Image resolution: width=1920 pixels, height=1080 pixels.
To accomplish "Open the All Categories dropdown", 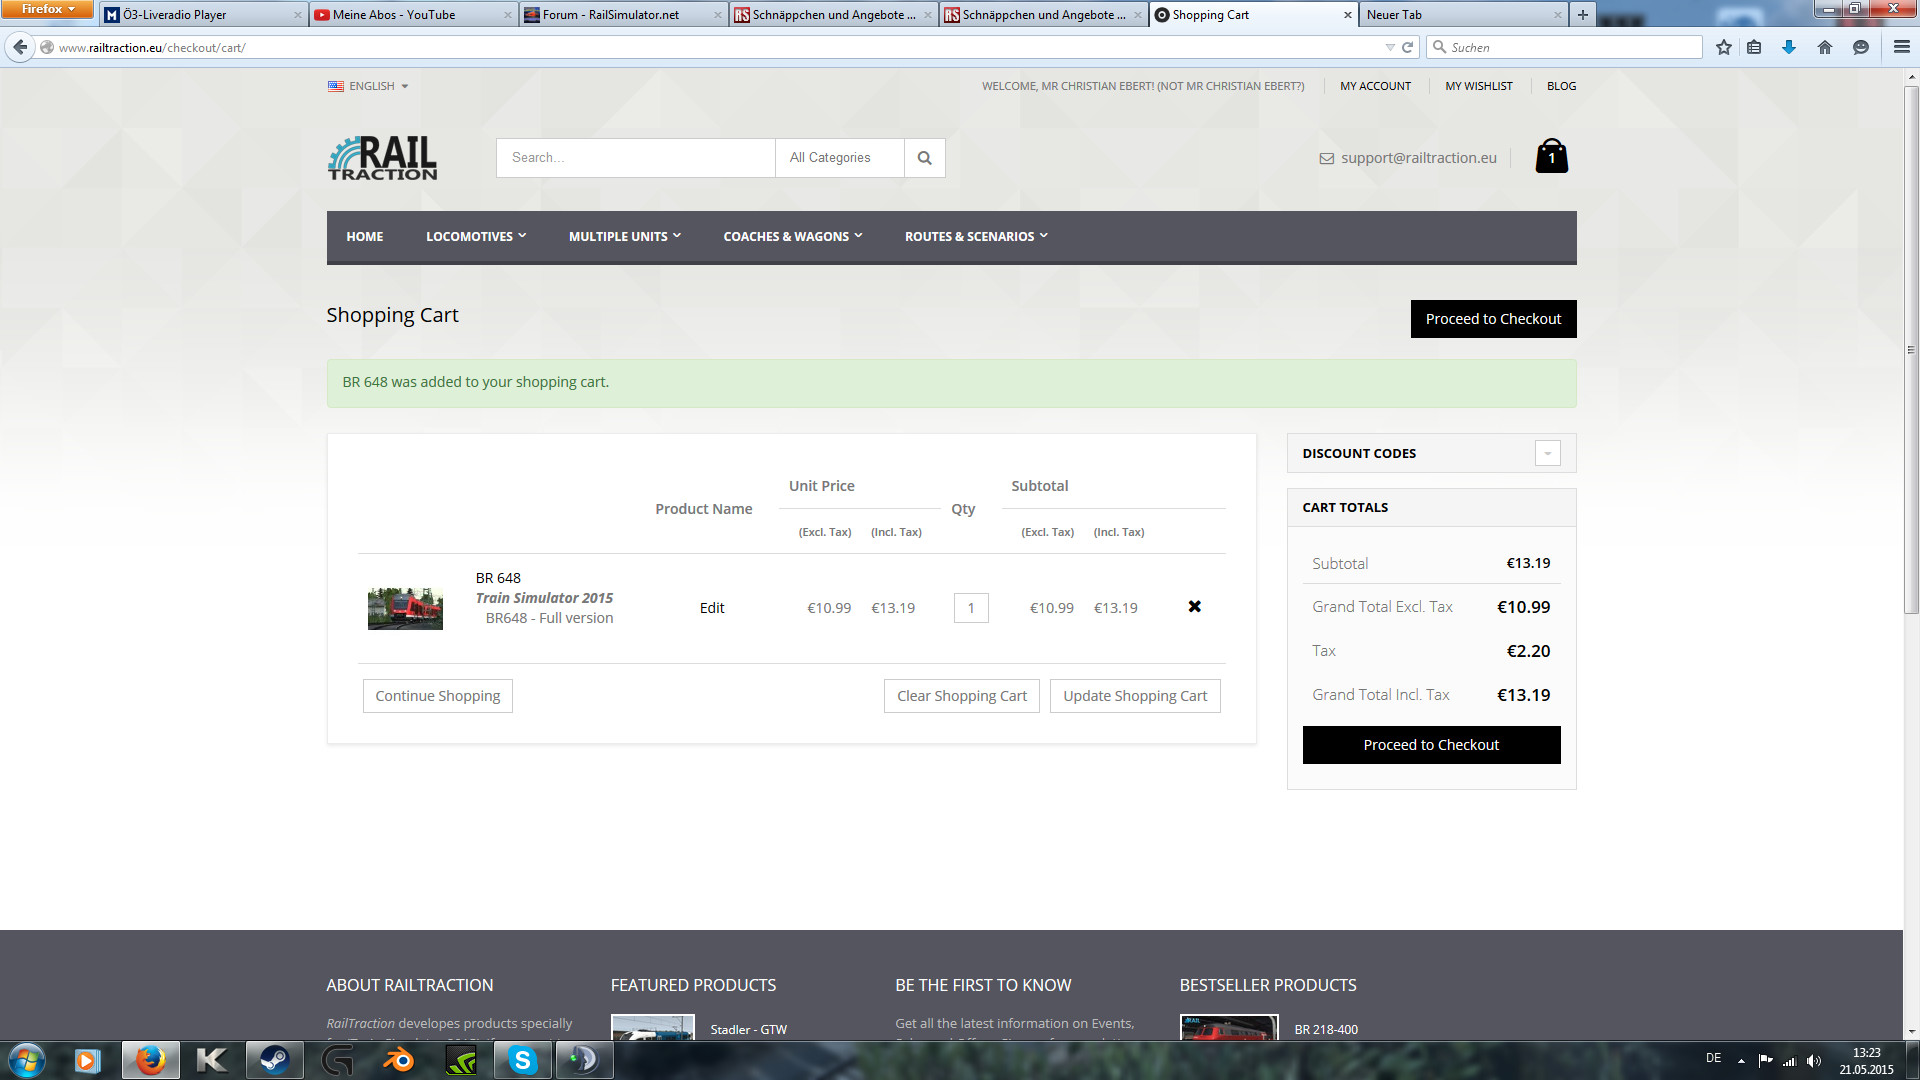I will [839, 158].
